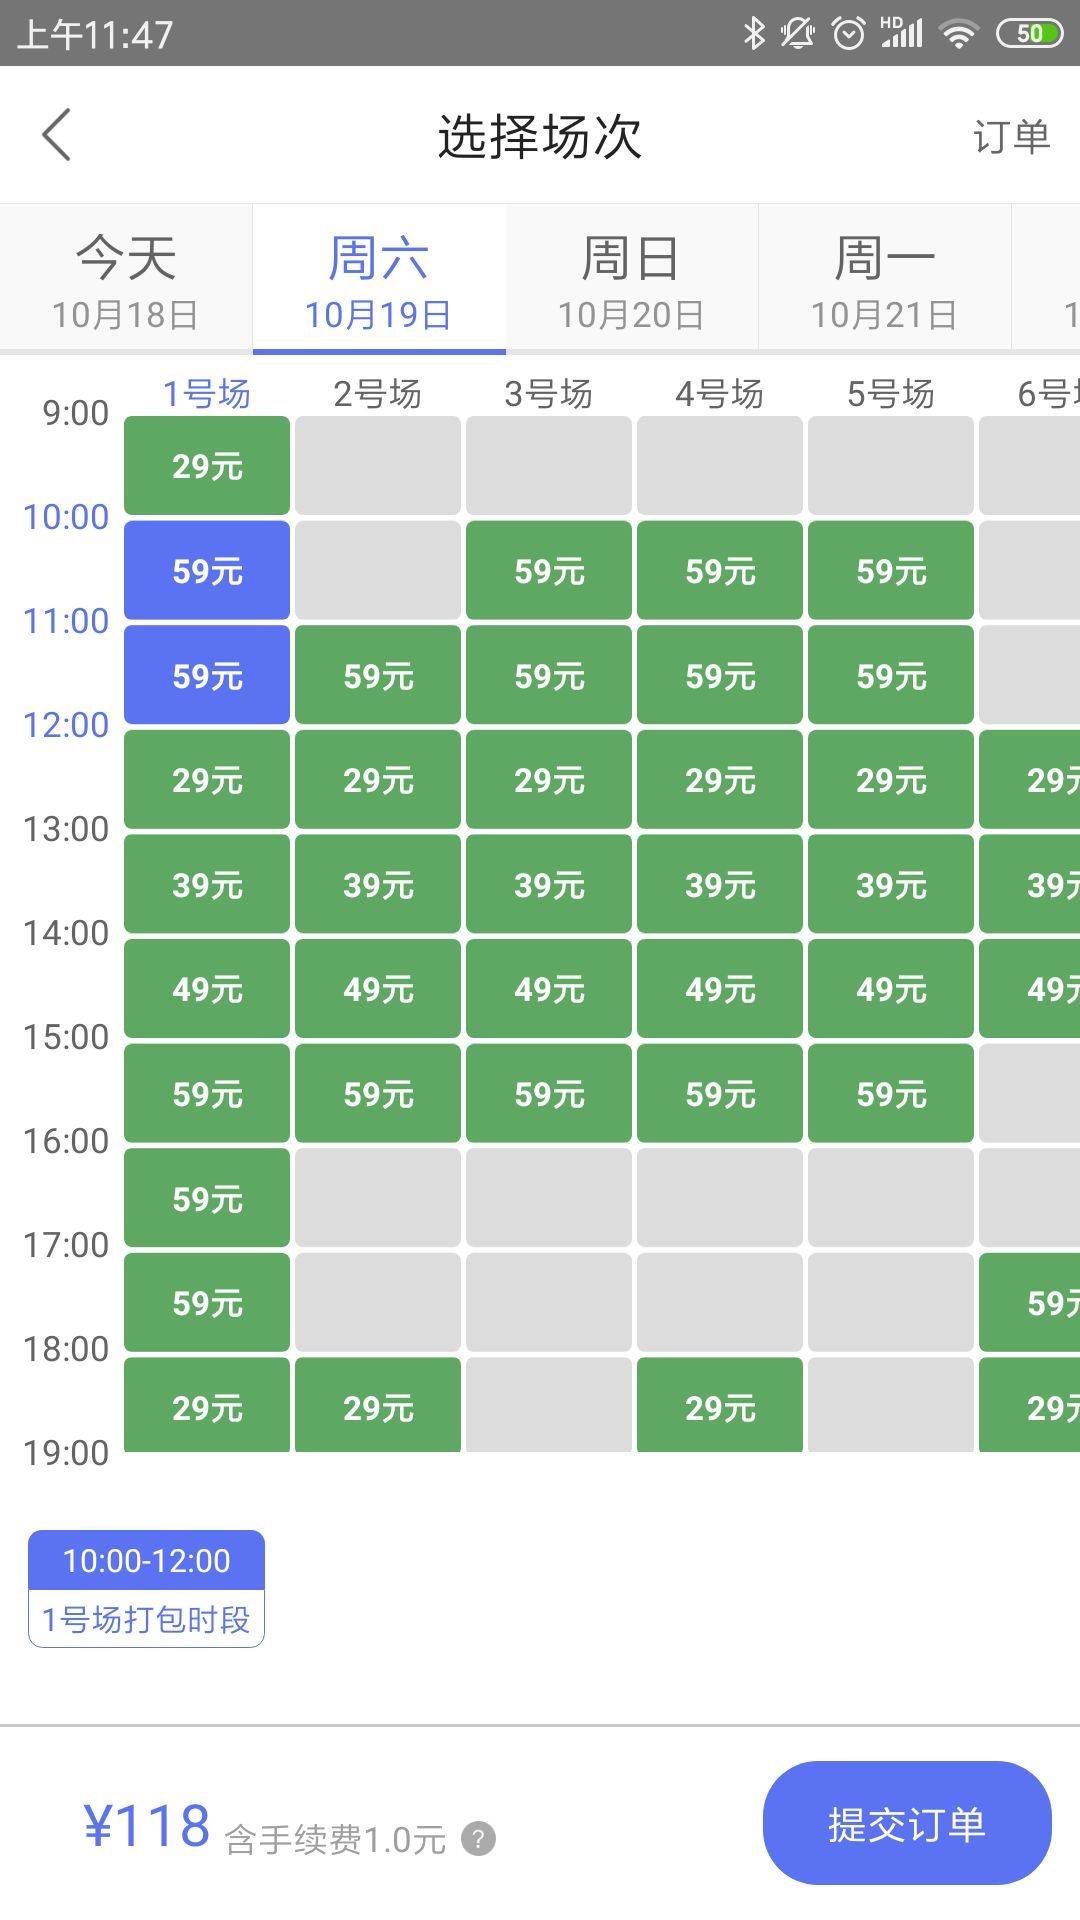Tap the back arrow icon
Viewport: 1080px width, 1920px height.
click(x=57, y=135)
